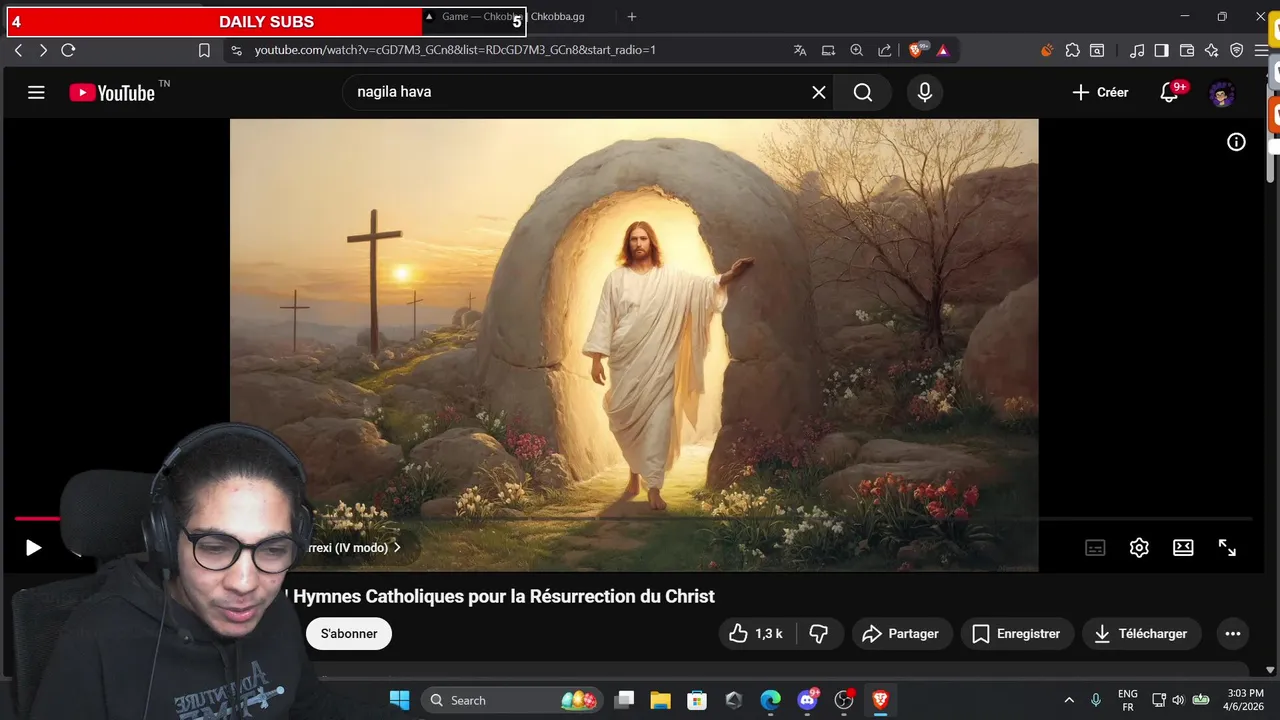Click the S'abonner button
Viewport: 1280px width, 720px height.
(x=349, y=634)
